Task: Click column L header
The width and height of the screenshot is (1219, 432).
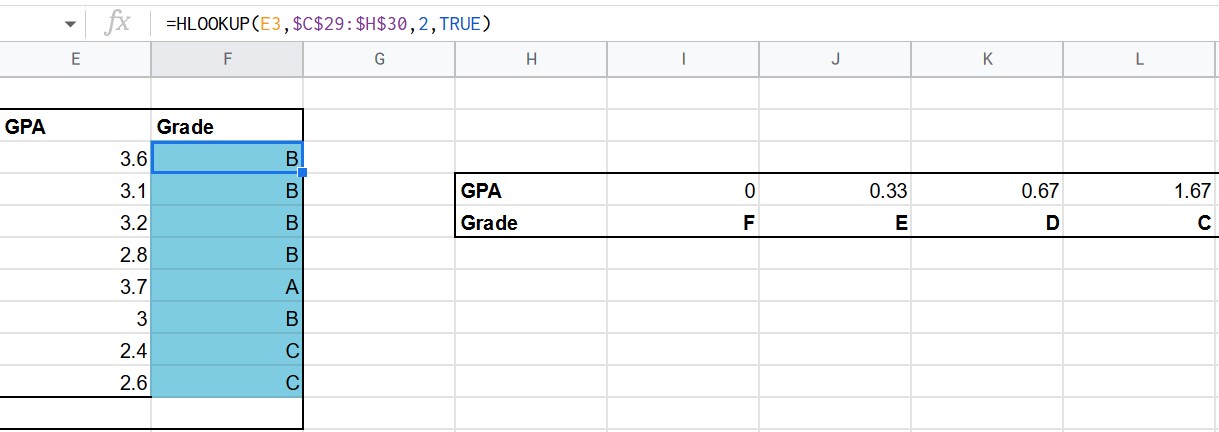Action: coord(1139,59)
